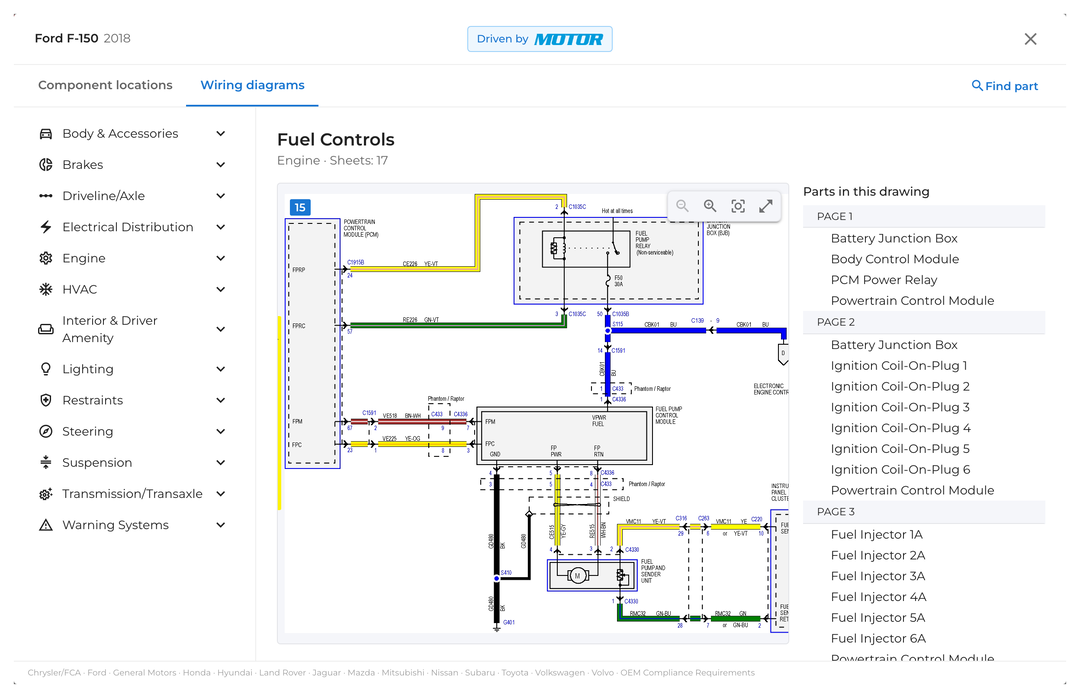
Task: Switch to Component locations tab
Action: (105, 85)
